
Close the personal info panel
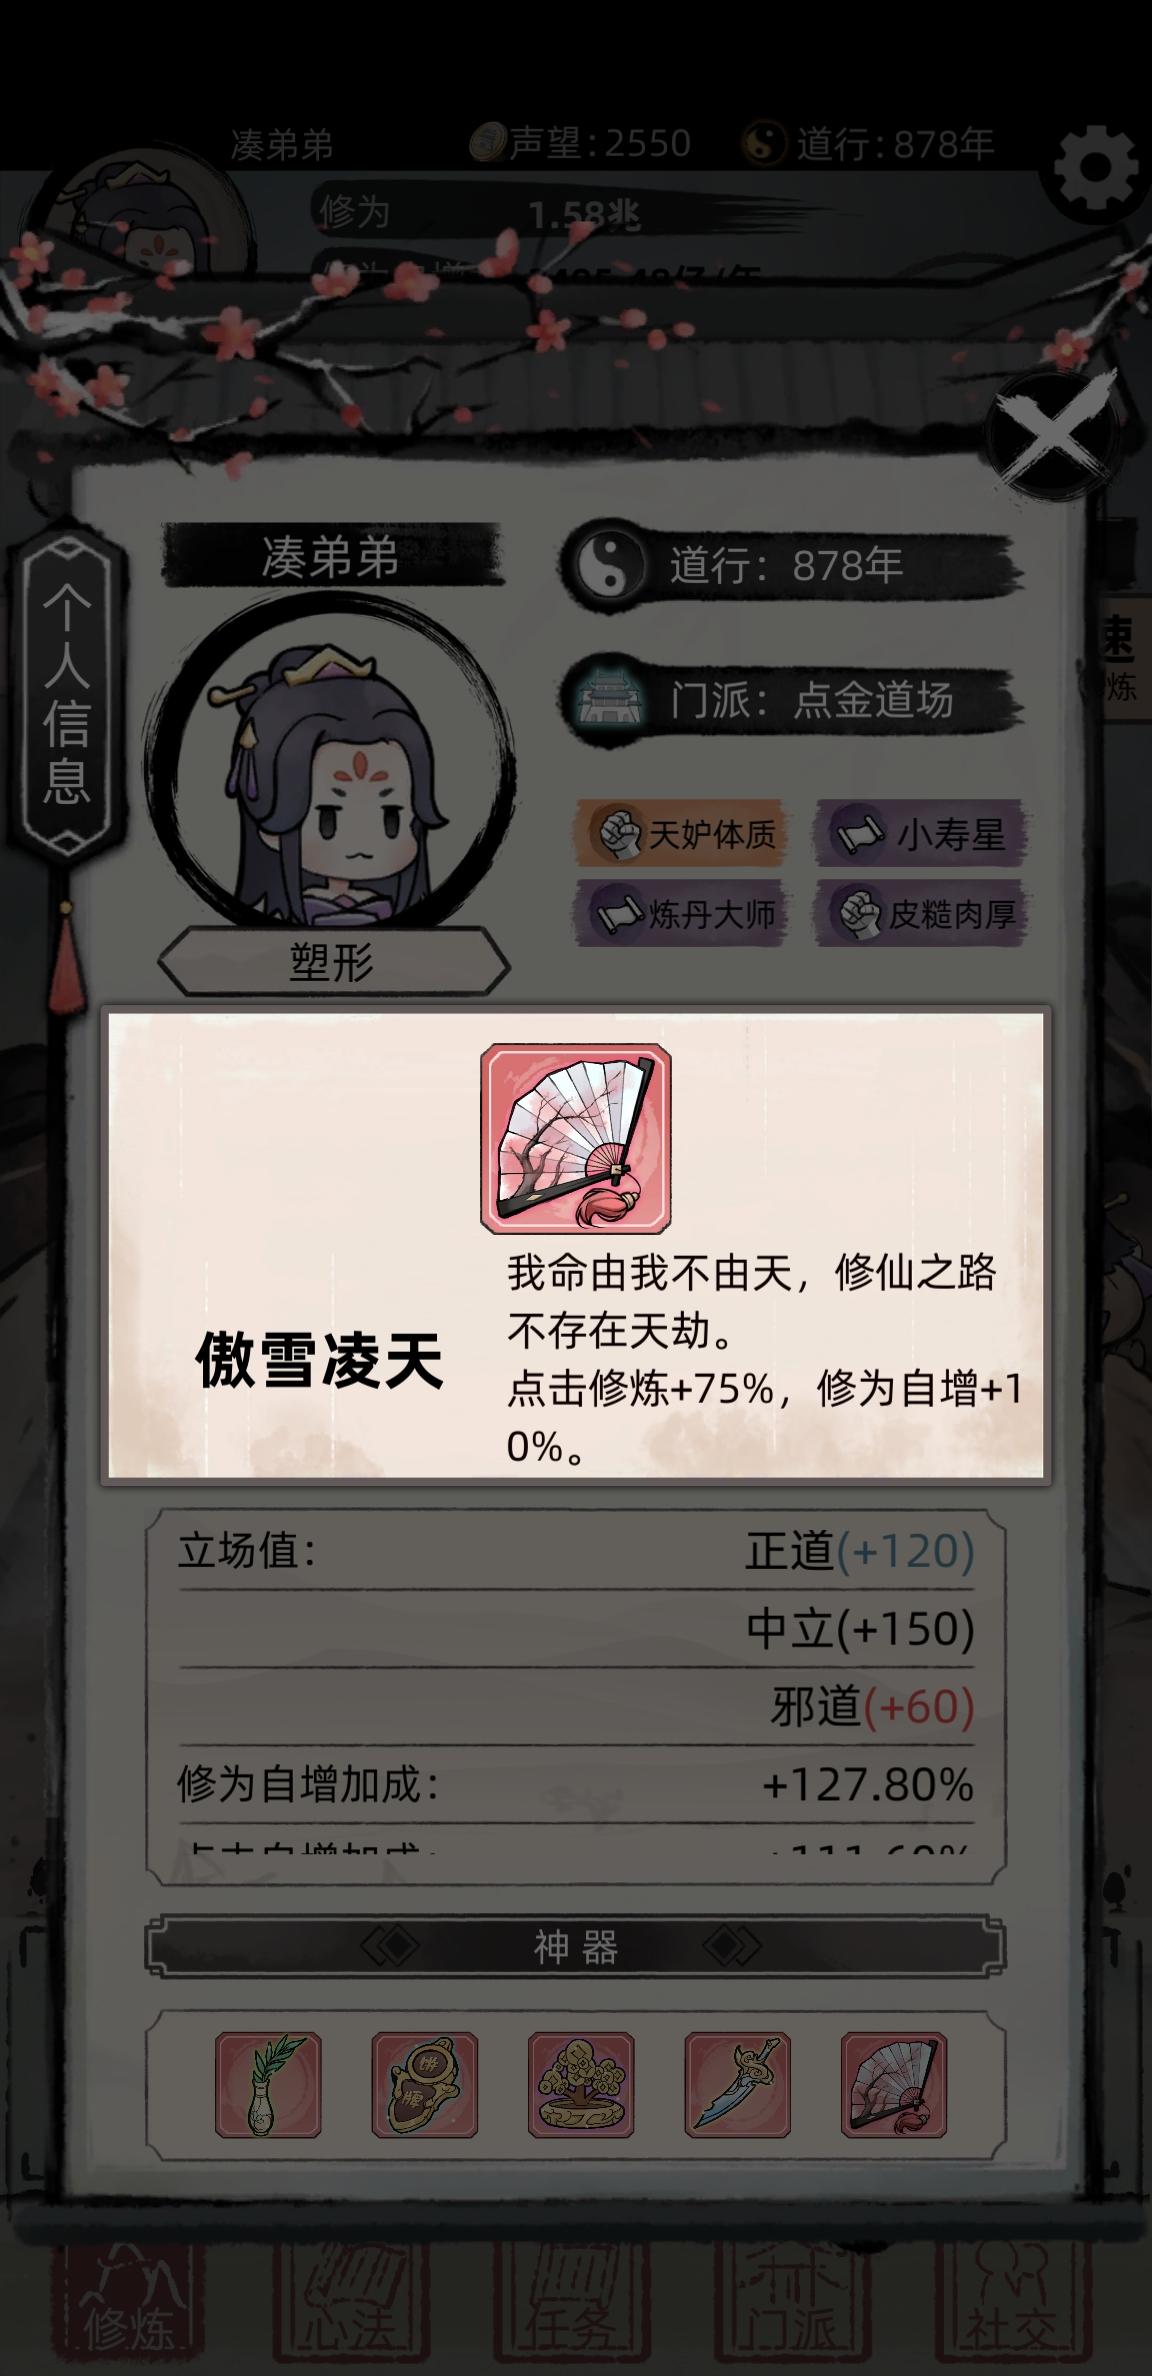click(x=1051, y=434)
